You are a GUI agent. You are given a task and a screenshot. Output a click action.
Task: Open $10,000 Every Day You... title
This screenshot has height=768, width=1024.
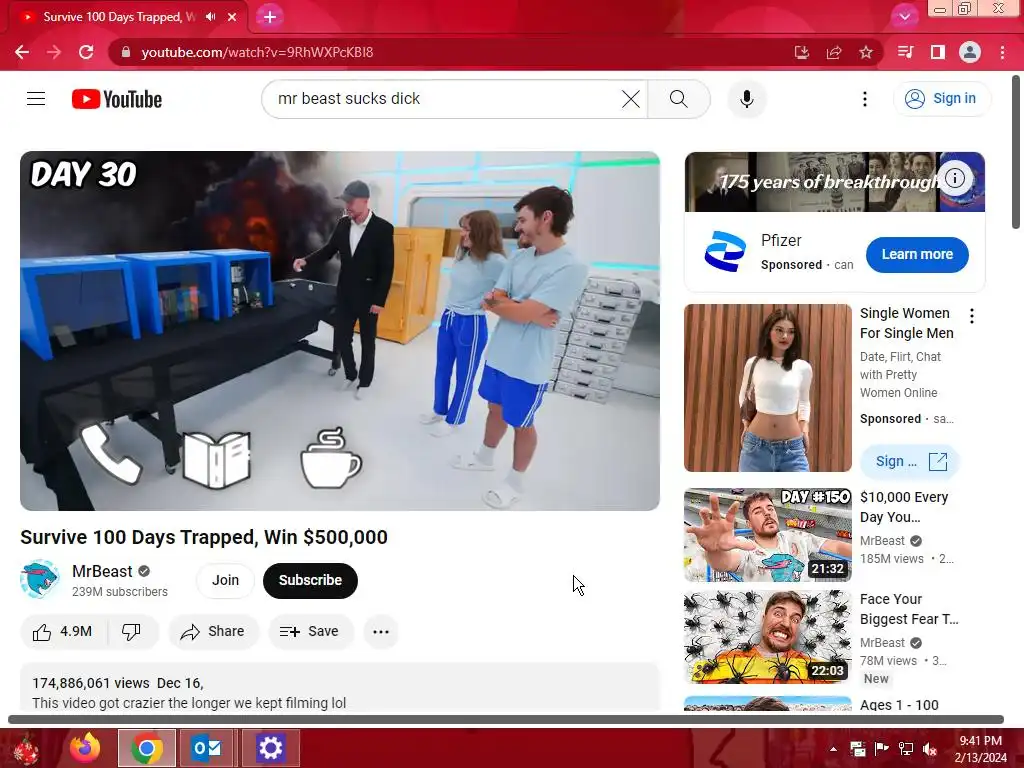[x=904, y=507]
